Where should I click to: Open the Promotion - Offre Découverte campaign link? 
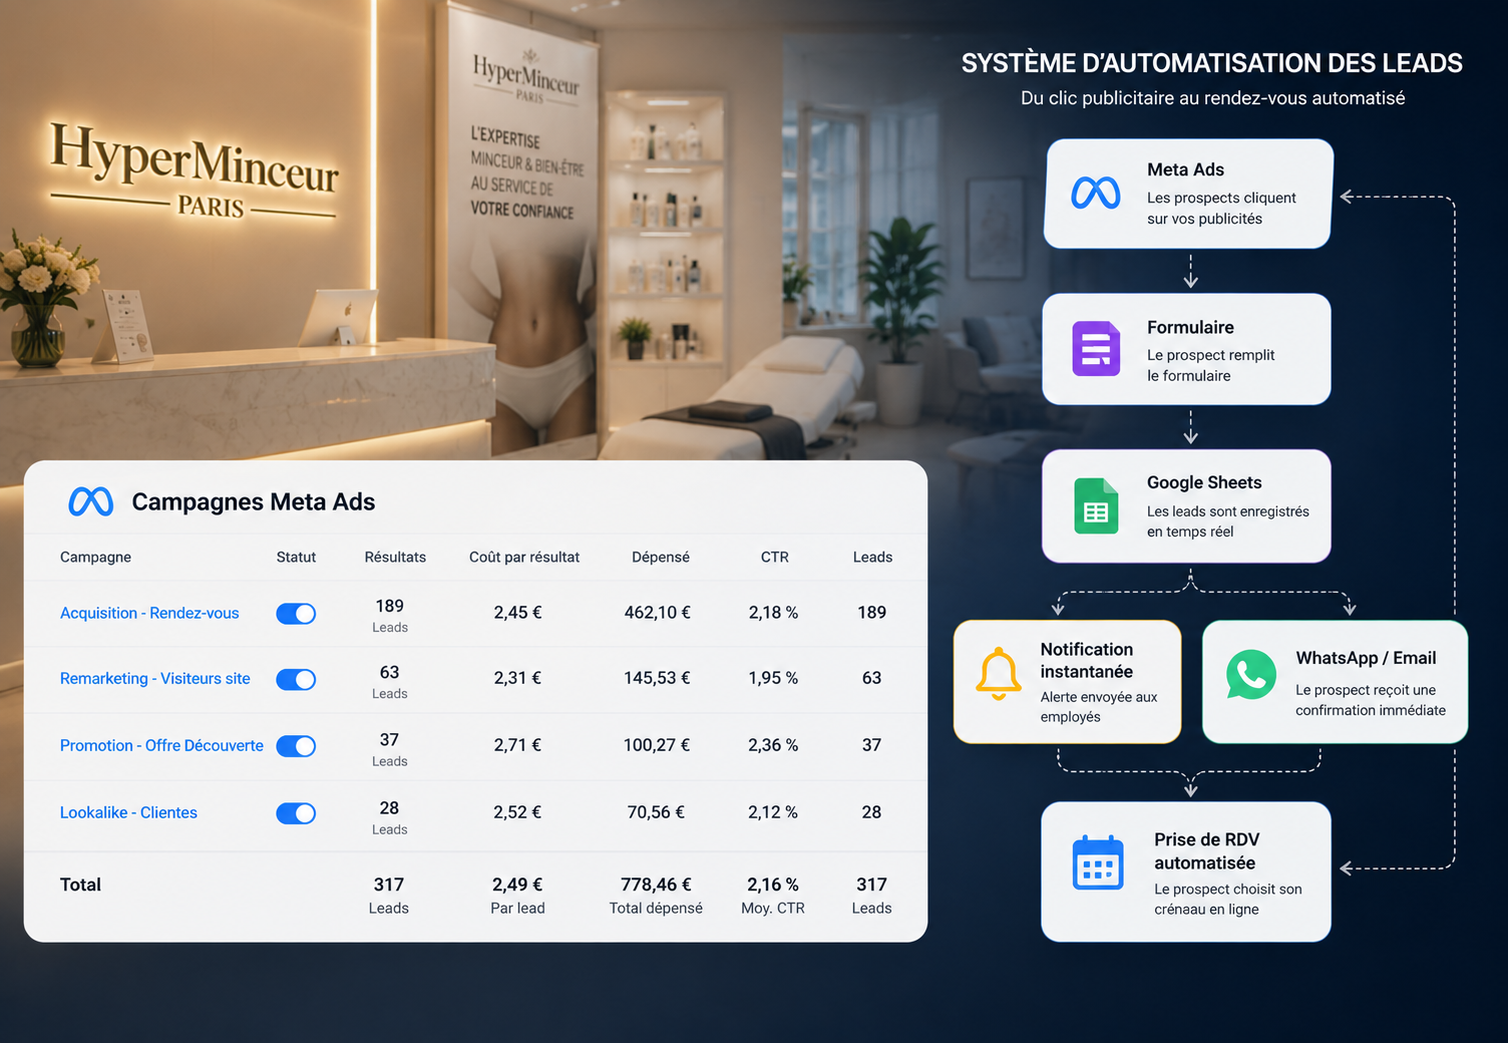click(162, 745)
